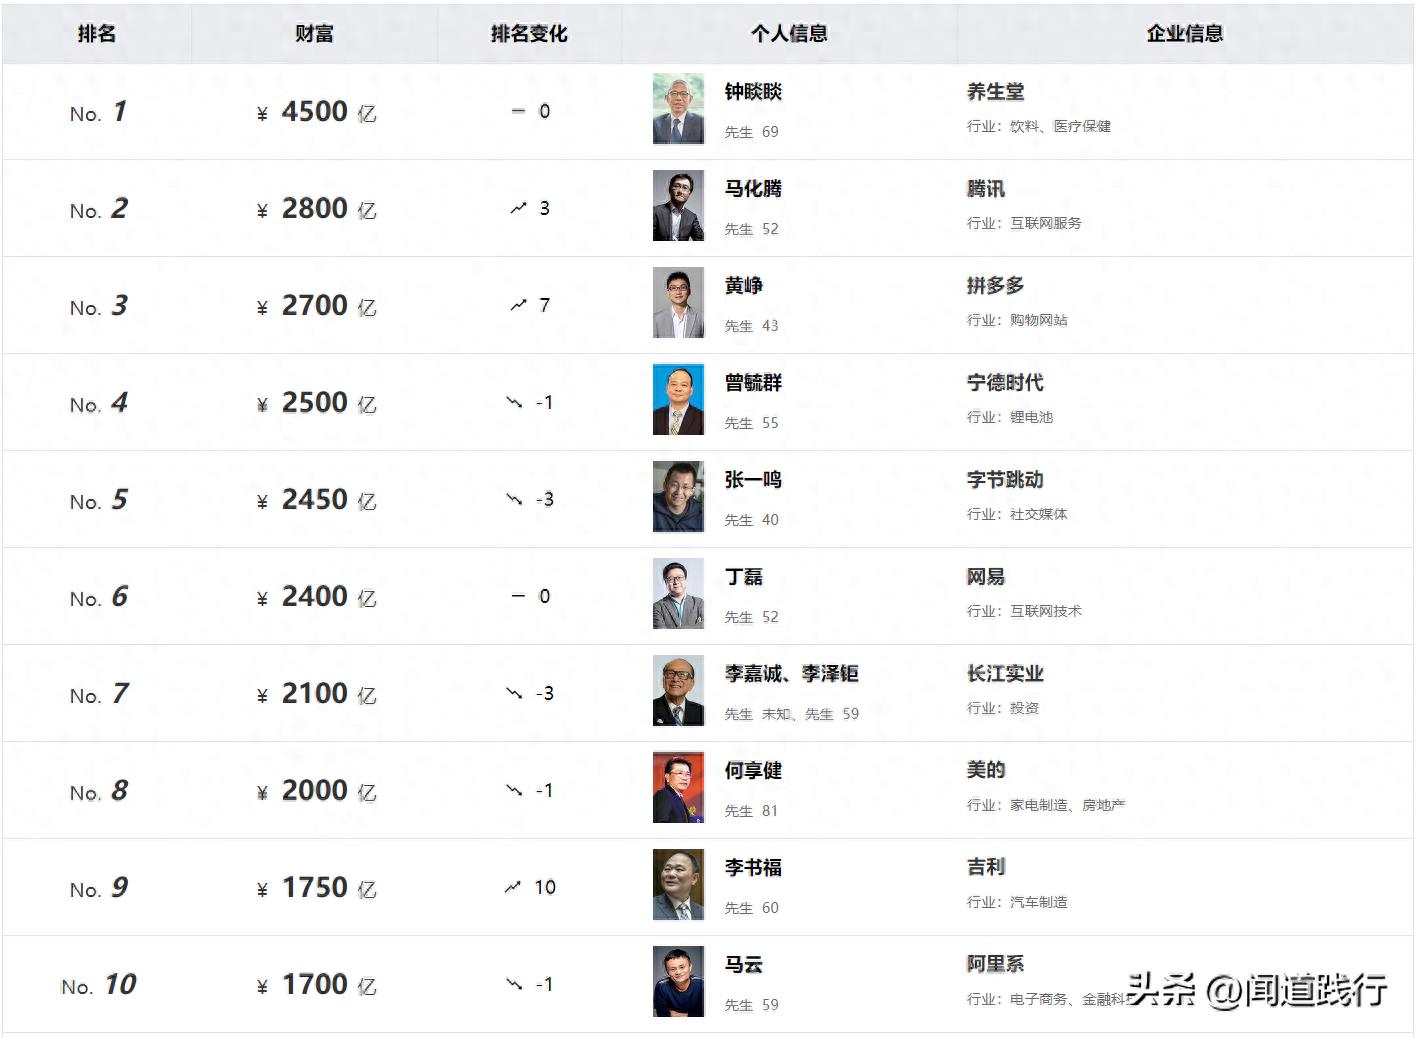The height and width of the screenshot is (1038, 1417).
Task: Click the 拼多多 company link
Action: (x=995, y=286)
